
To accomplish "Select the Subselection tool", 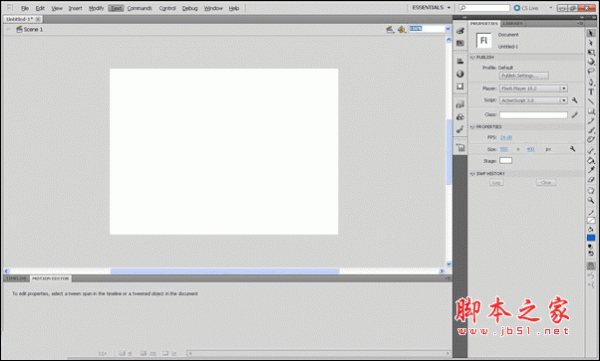I will coord(591,43).
